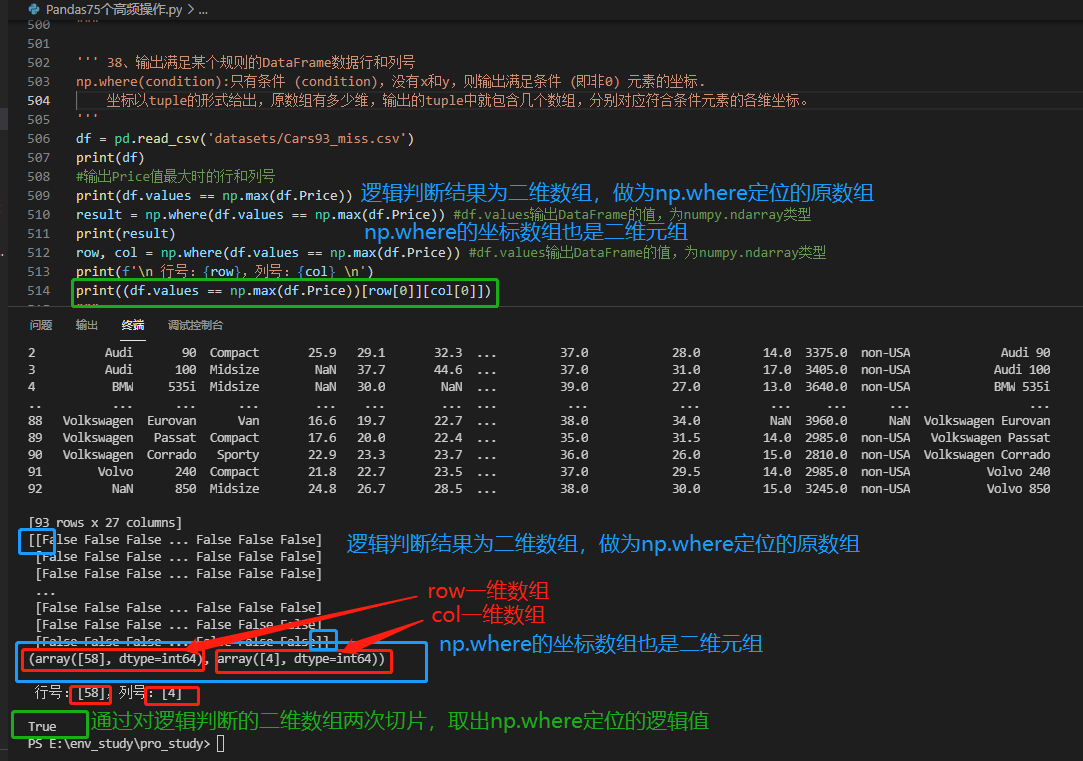The image size is (1083, 761).
Task: Click the terminal value 3960.0
Action: (x=825, y=421)
